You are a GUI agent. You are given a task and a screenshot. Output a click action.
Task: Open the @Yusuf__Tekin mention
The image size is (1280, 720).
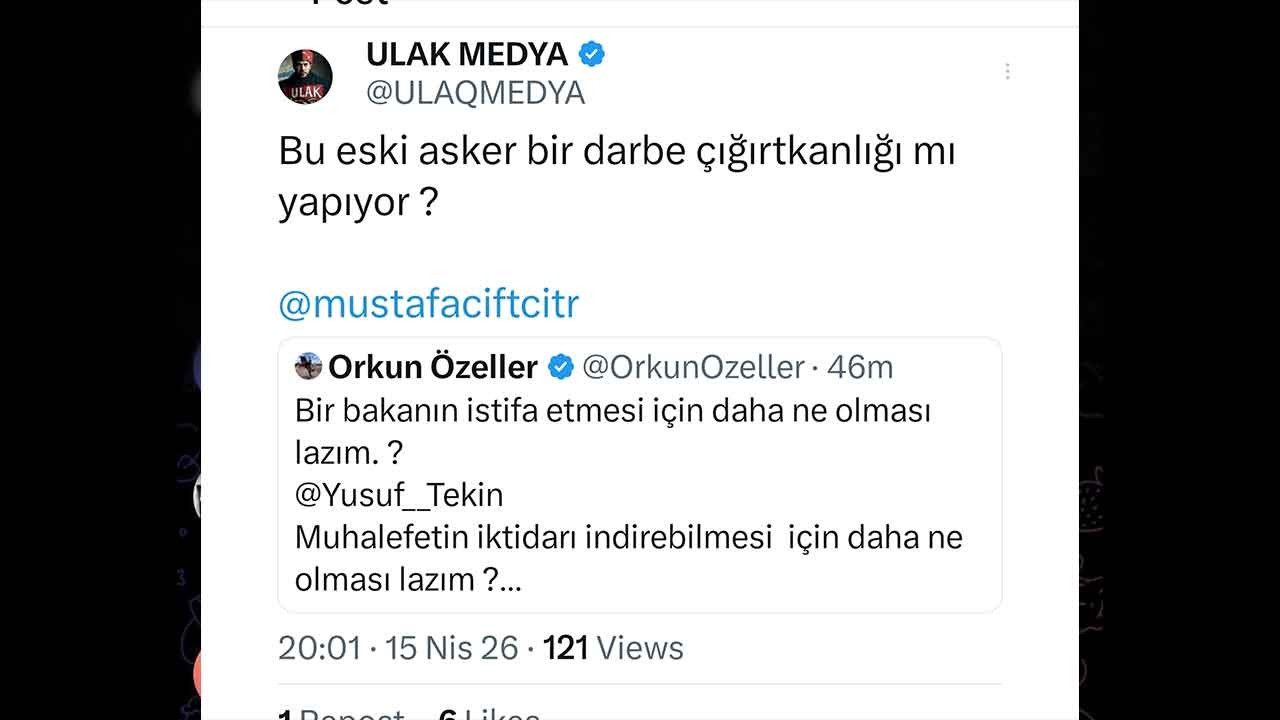tap(399, 495)
